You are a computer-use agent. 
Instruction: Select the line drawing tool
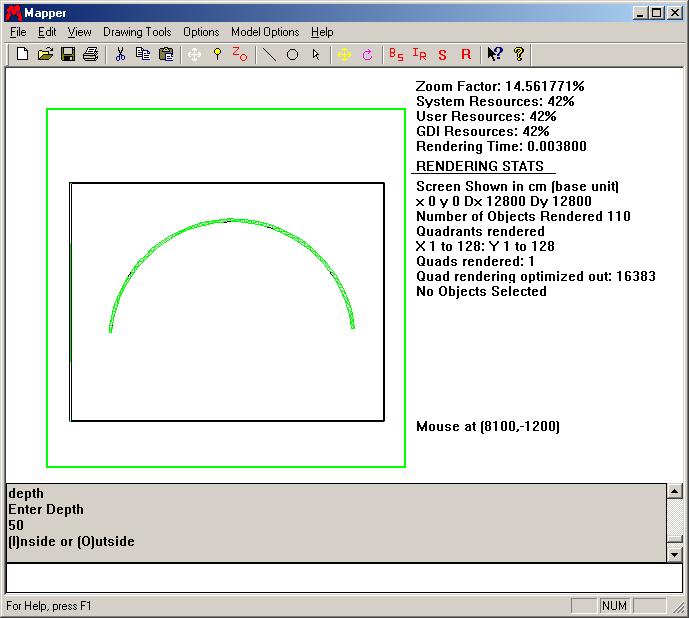click(x=269, y=54)
